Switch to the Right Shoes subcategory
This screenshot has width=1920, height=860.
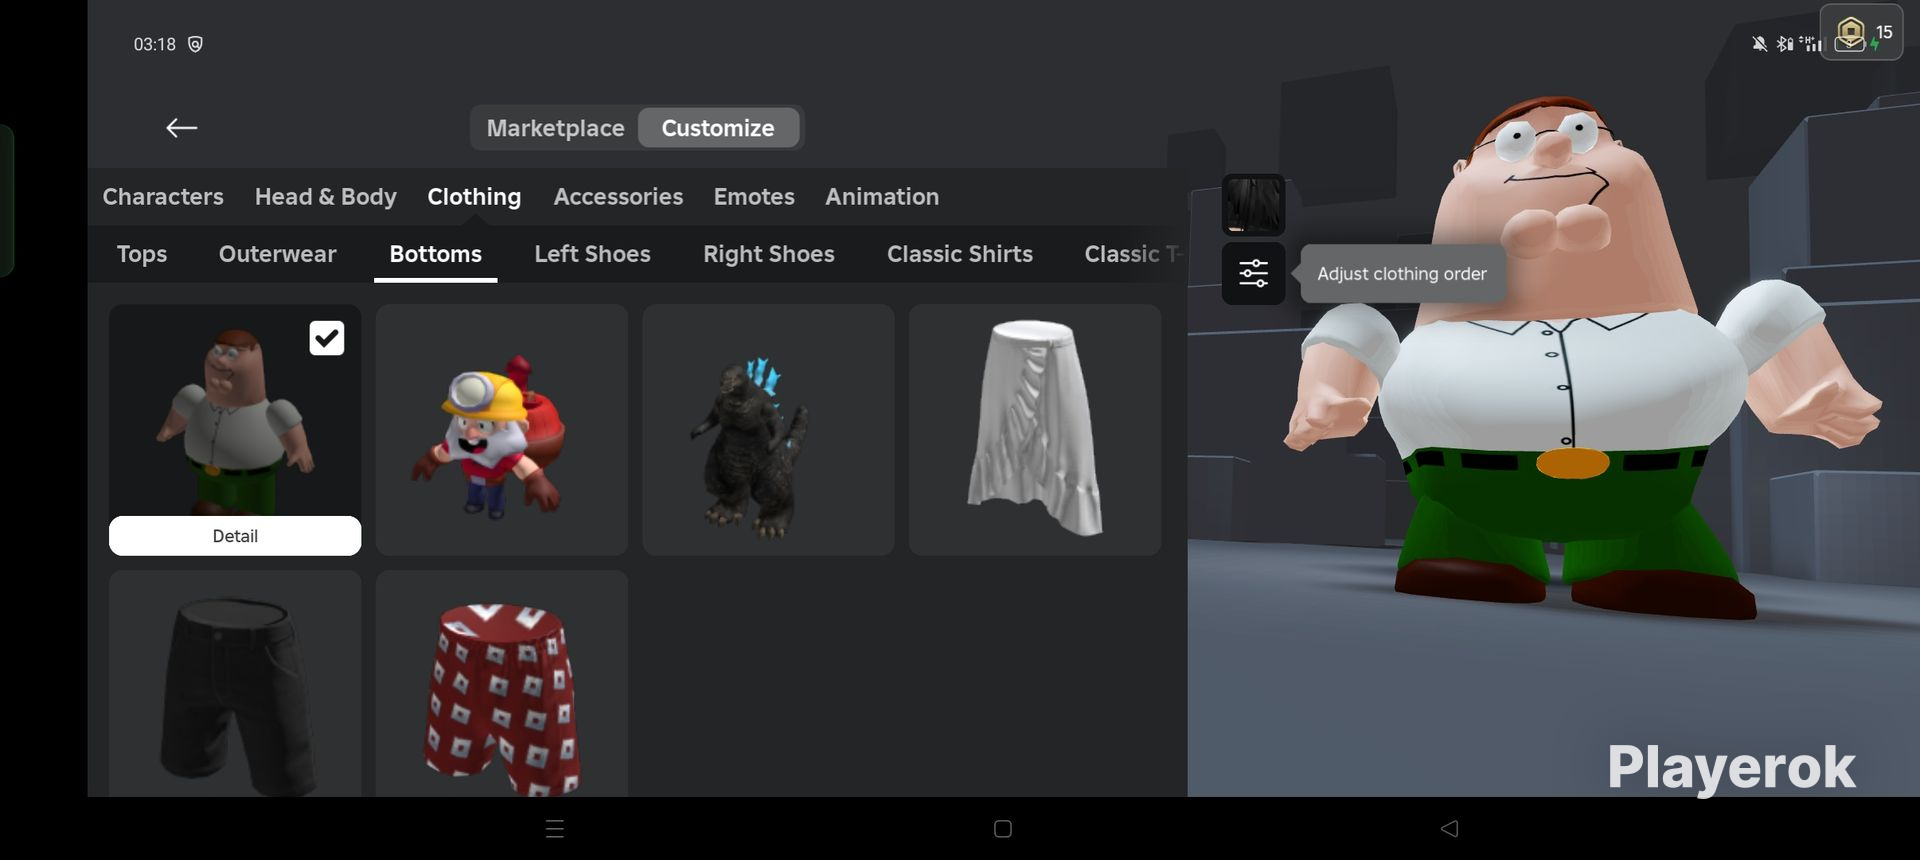tap(769, 254)
